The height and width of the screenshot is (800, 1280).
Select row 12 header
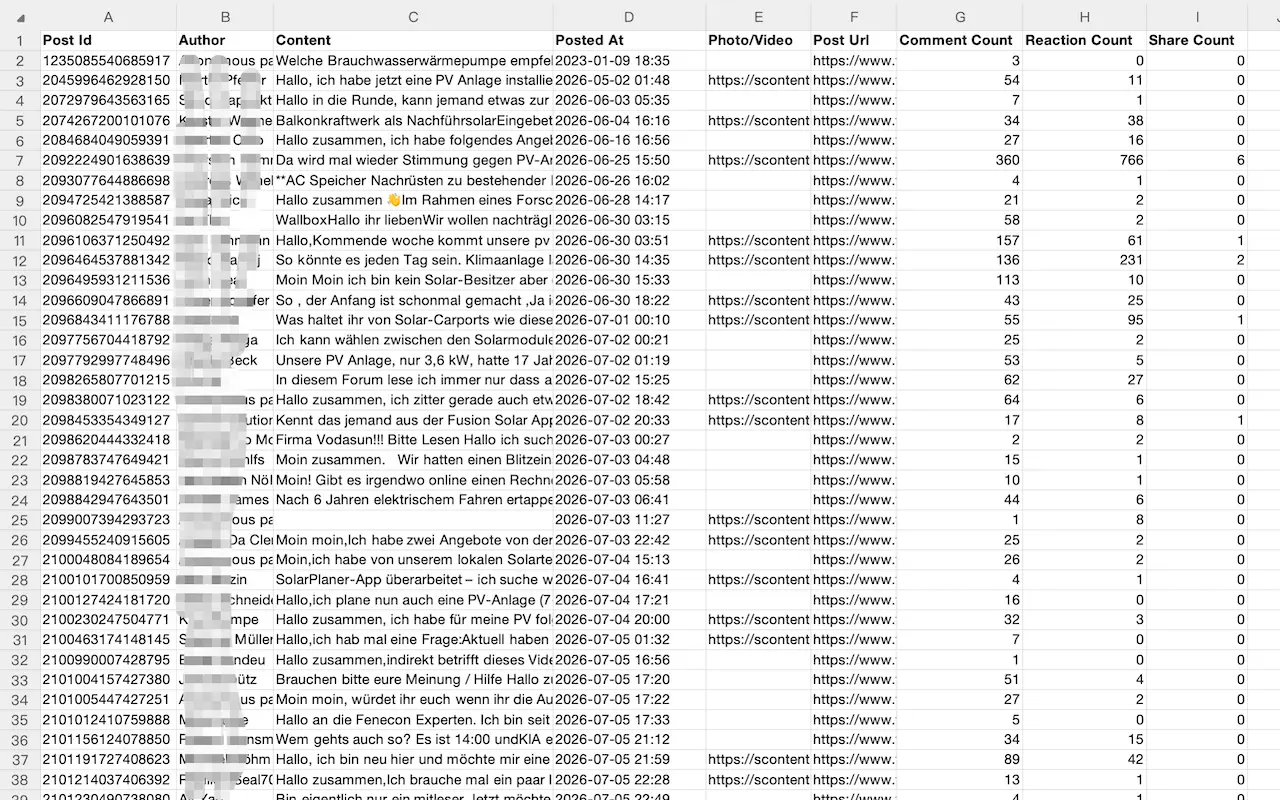click(20, 260)
